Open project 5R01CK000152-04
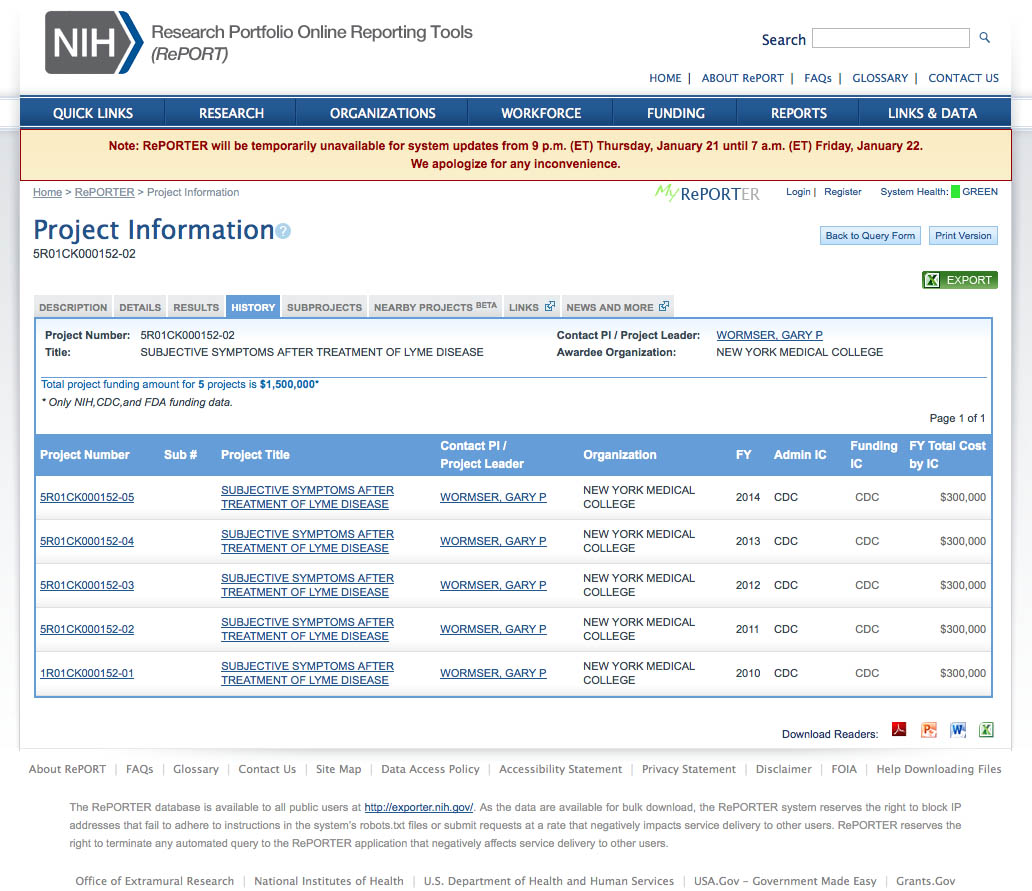The image size is (1032, 891). (x=87, y=542)
